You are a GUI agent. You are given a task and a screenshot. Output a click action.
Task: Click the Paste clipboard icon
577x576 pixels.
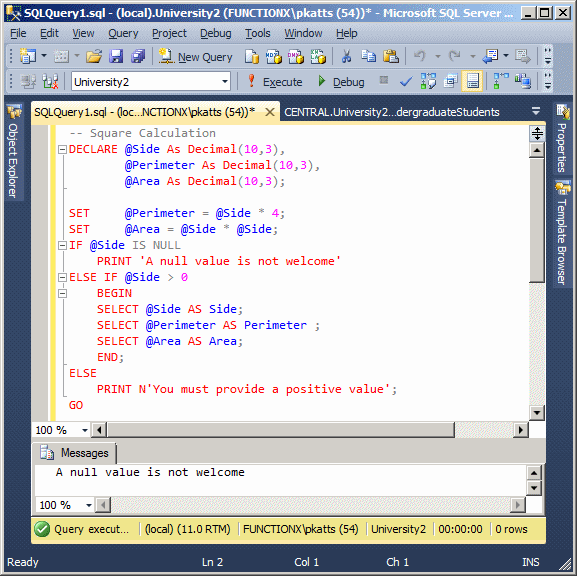pos(391,56)
